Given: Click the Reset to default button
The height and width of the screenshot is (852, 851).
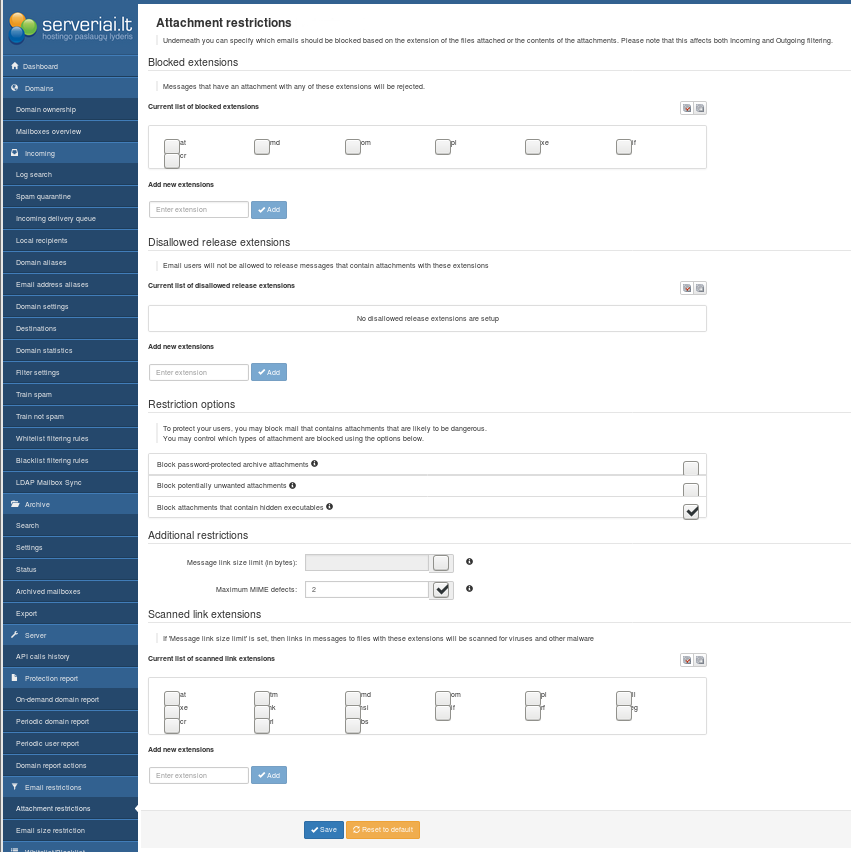Looking at the screenshot, I should [x=383, y=830].
